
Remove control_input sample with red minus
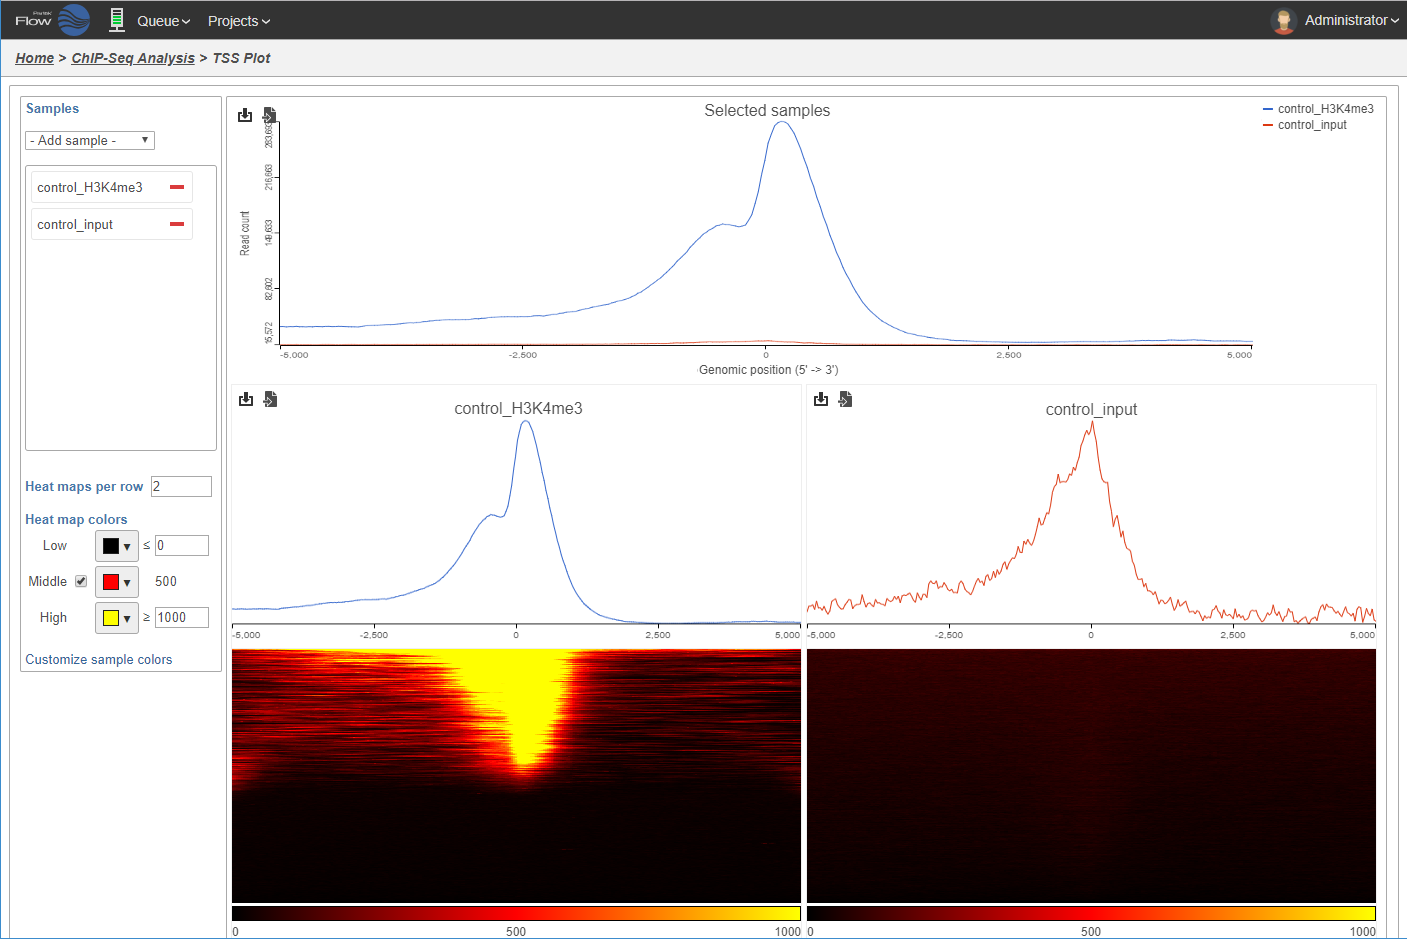click(x=177, y=224)
